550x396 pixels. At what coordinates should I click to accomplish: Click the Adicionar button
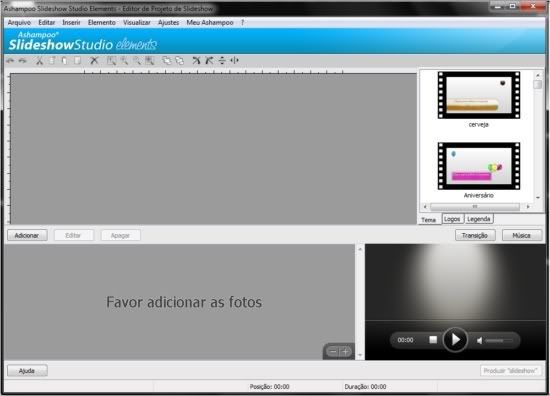pyautogui.click(x=27, y=235)
